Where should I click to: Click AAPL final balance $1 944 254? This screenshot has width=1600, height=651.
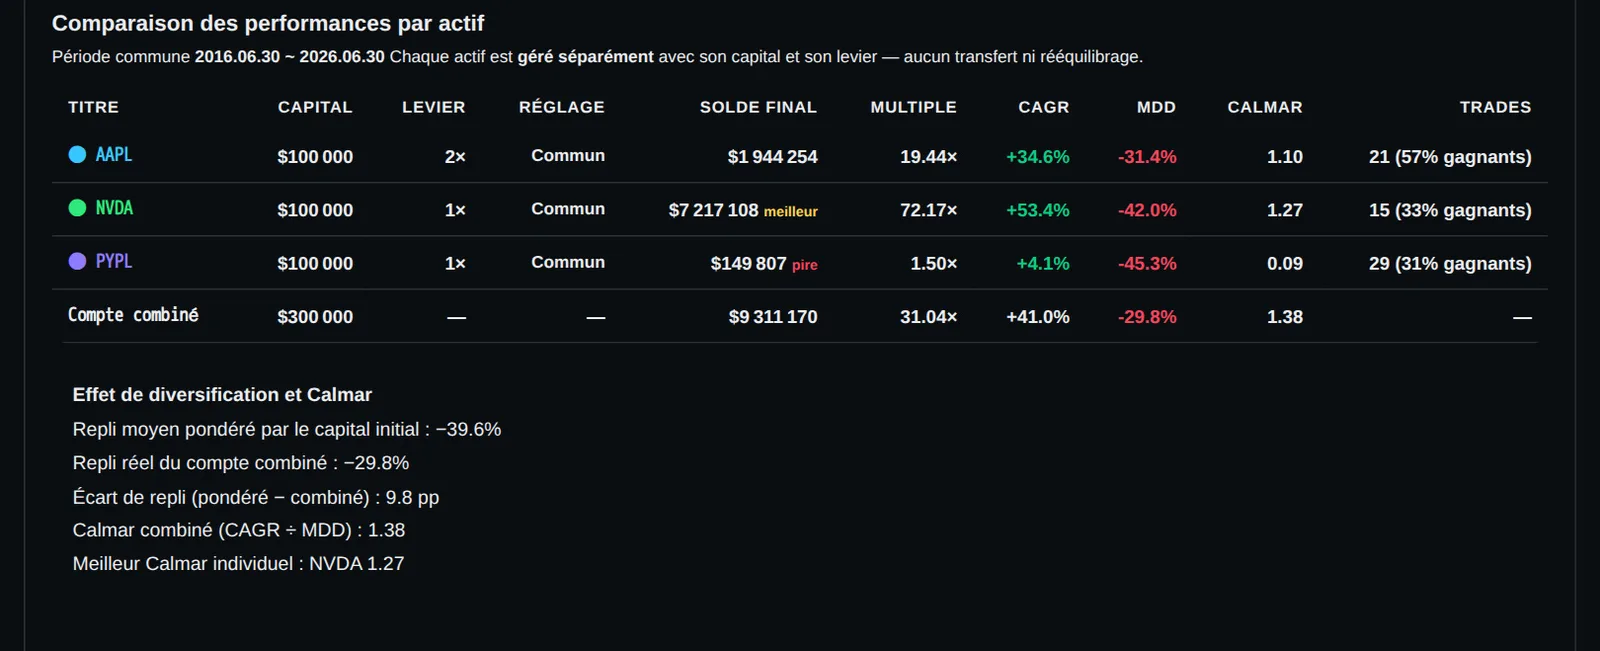click(x=772, y=157)
